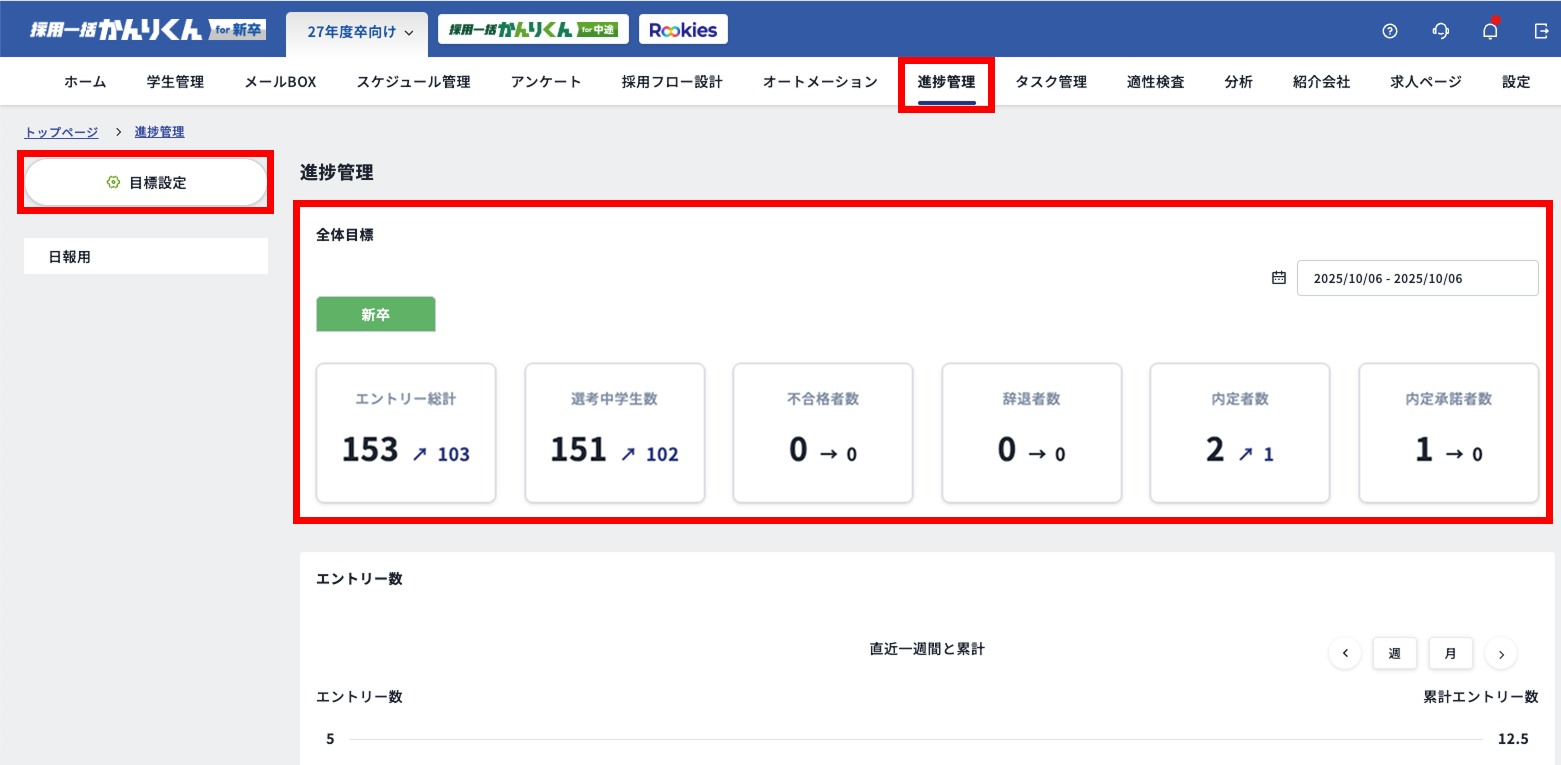Screen dimensions: 1561x765
Task: Click the logout icon in header
Action: point(1540,31)
